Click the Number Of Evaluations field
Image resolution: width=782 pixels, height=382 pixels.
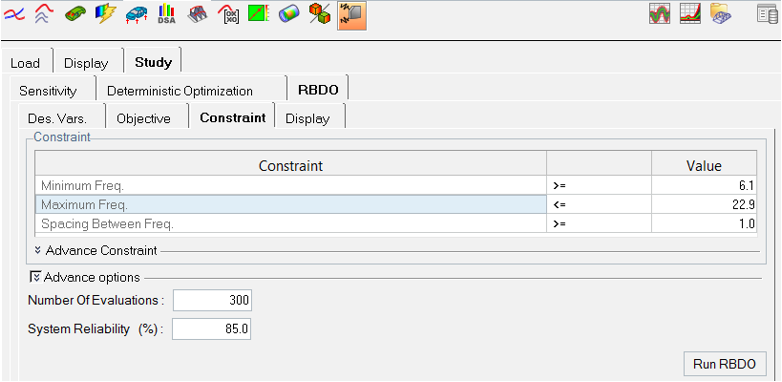[x=212, y=300]
